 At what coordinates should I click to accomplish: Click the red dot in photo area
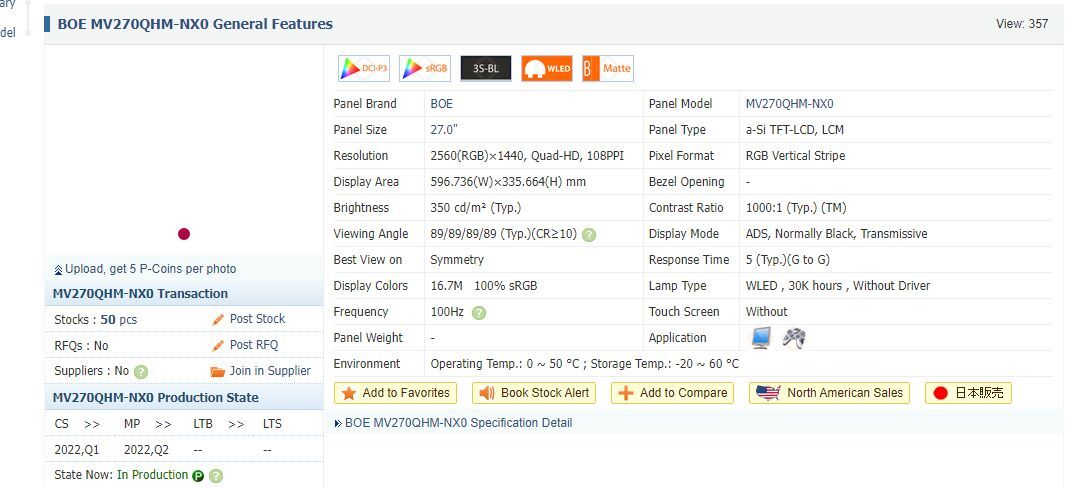pyautogui.click(x=184, y=234)
